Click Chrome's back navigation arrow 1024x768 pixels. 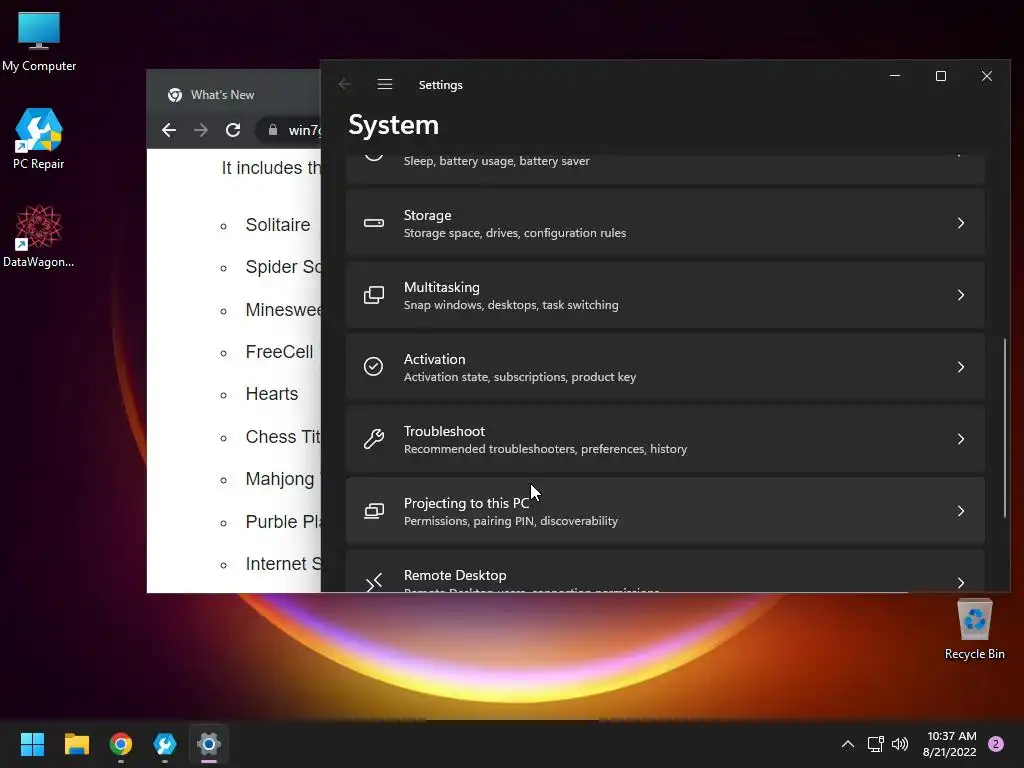click(169, 130)
